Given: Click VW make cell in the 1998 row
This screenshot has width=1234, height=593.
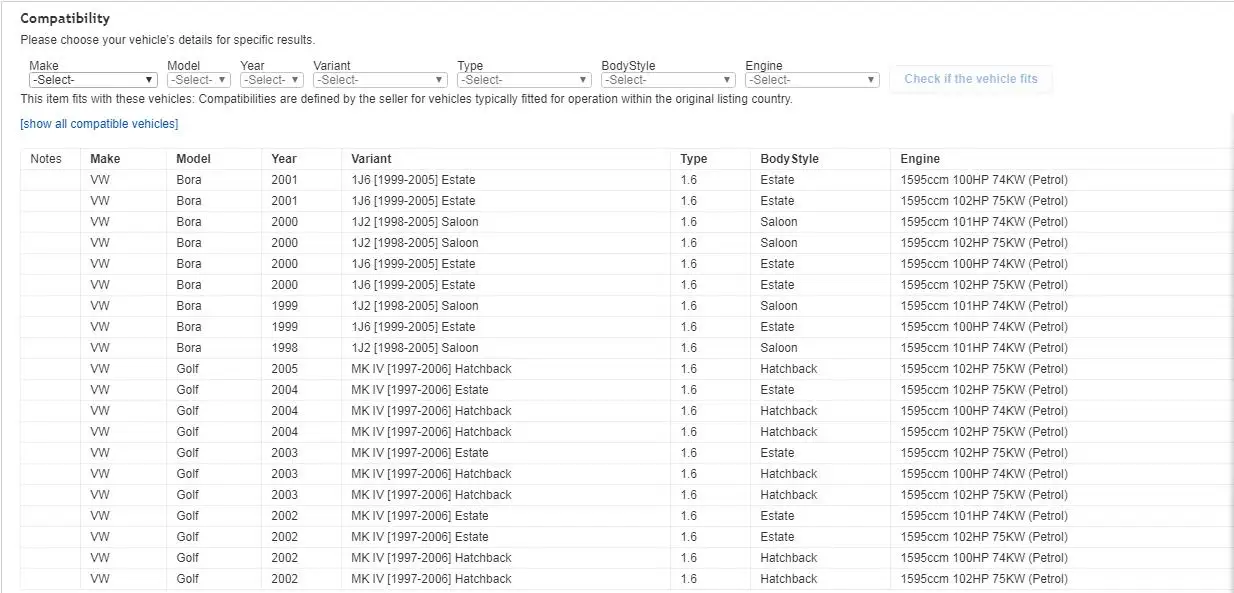Looking at the screenshot, I should [125, 348].
